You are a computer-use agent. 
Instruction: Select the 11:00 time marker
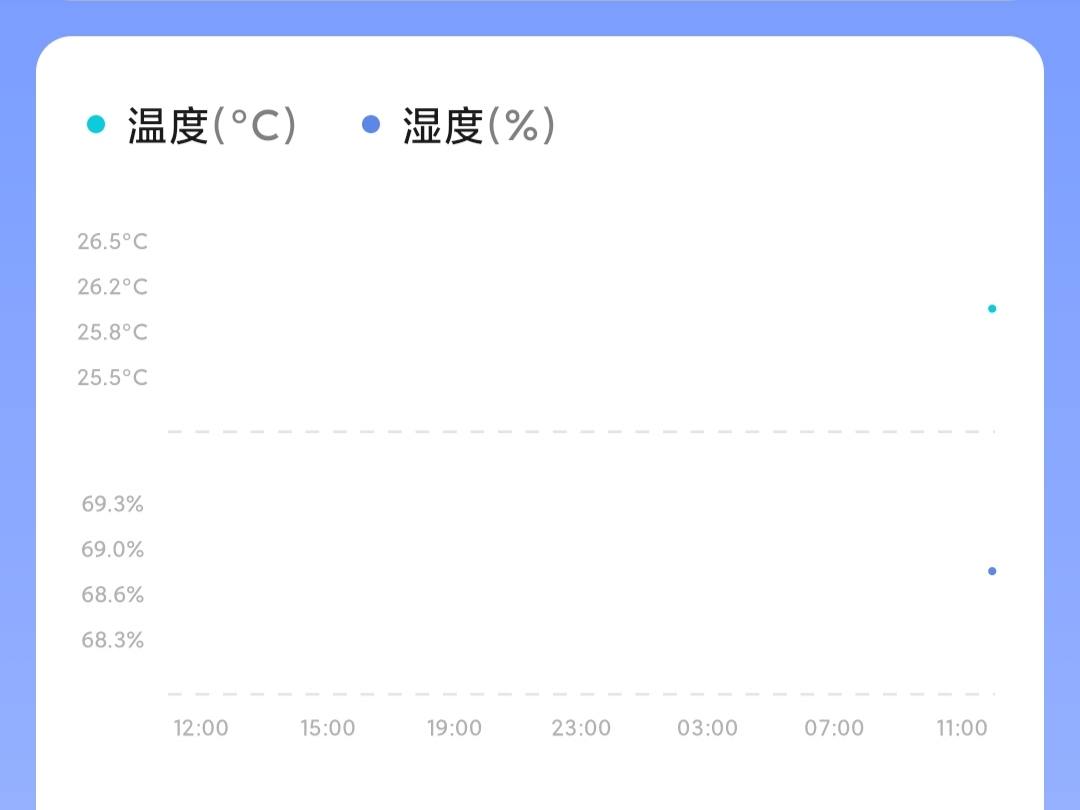(962, 728)
